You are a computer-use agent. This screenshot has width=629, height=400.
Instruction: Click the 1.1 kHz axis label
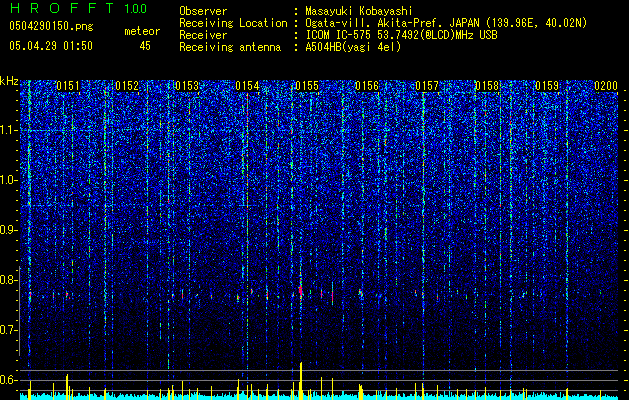pyautogui.click(x=9, y=130)
